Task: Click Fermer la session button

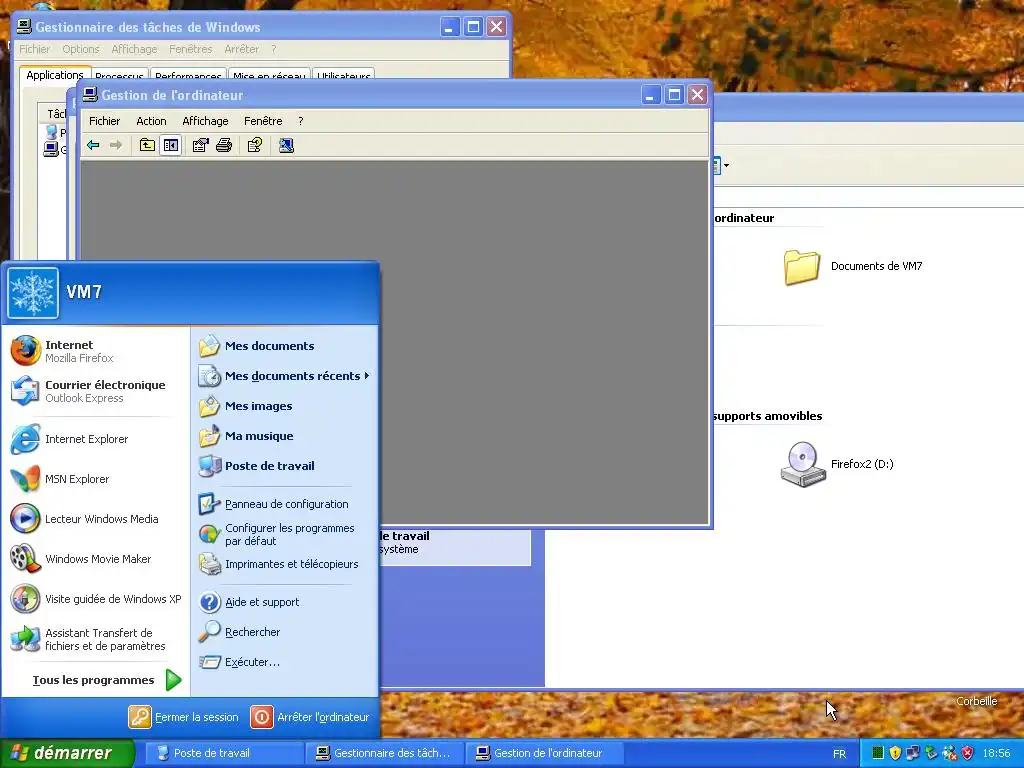Action: click(x=184, y=716)
